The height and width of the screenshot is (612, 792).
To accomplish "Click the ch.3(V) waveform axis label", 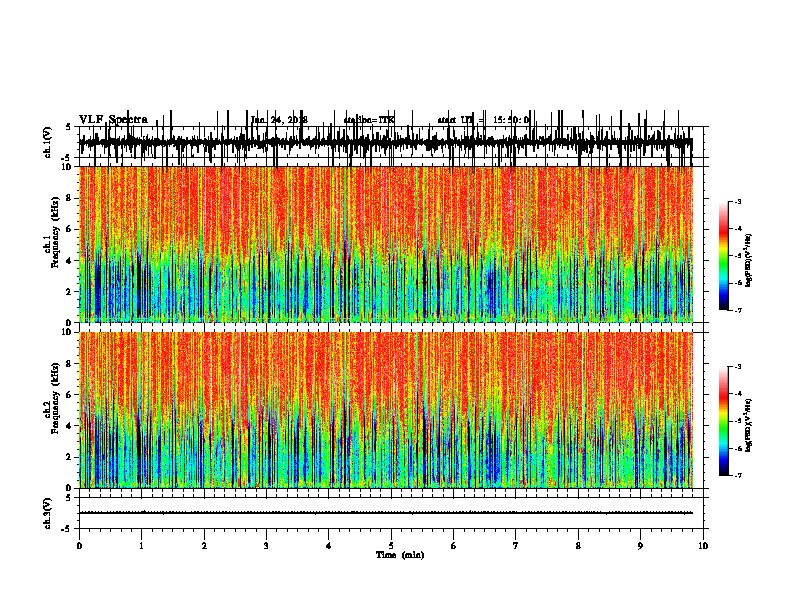I will point(48,513).
